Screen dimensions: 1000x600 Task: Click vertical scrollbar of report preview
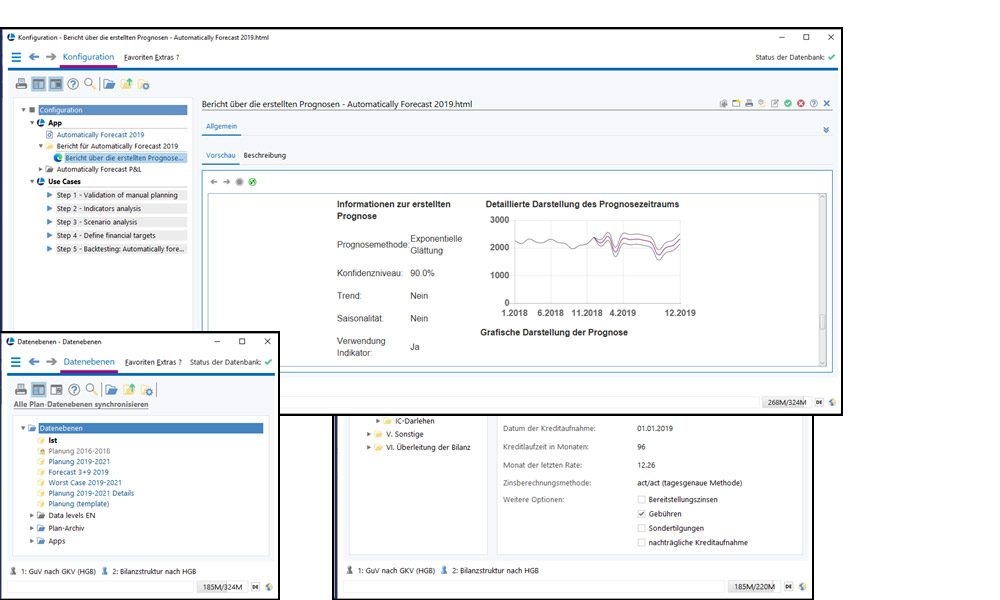pyautogui.click(x=822, y=279)
